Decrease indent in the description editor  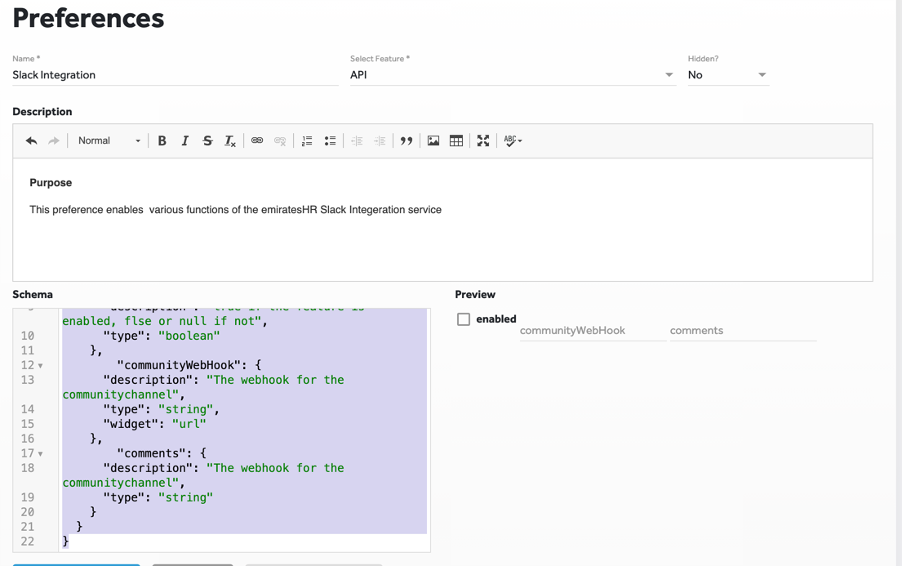(357, 141)
